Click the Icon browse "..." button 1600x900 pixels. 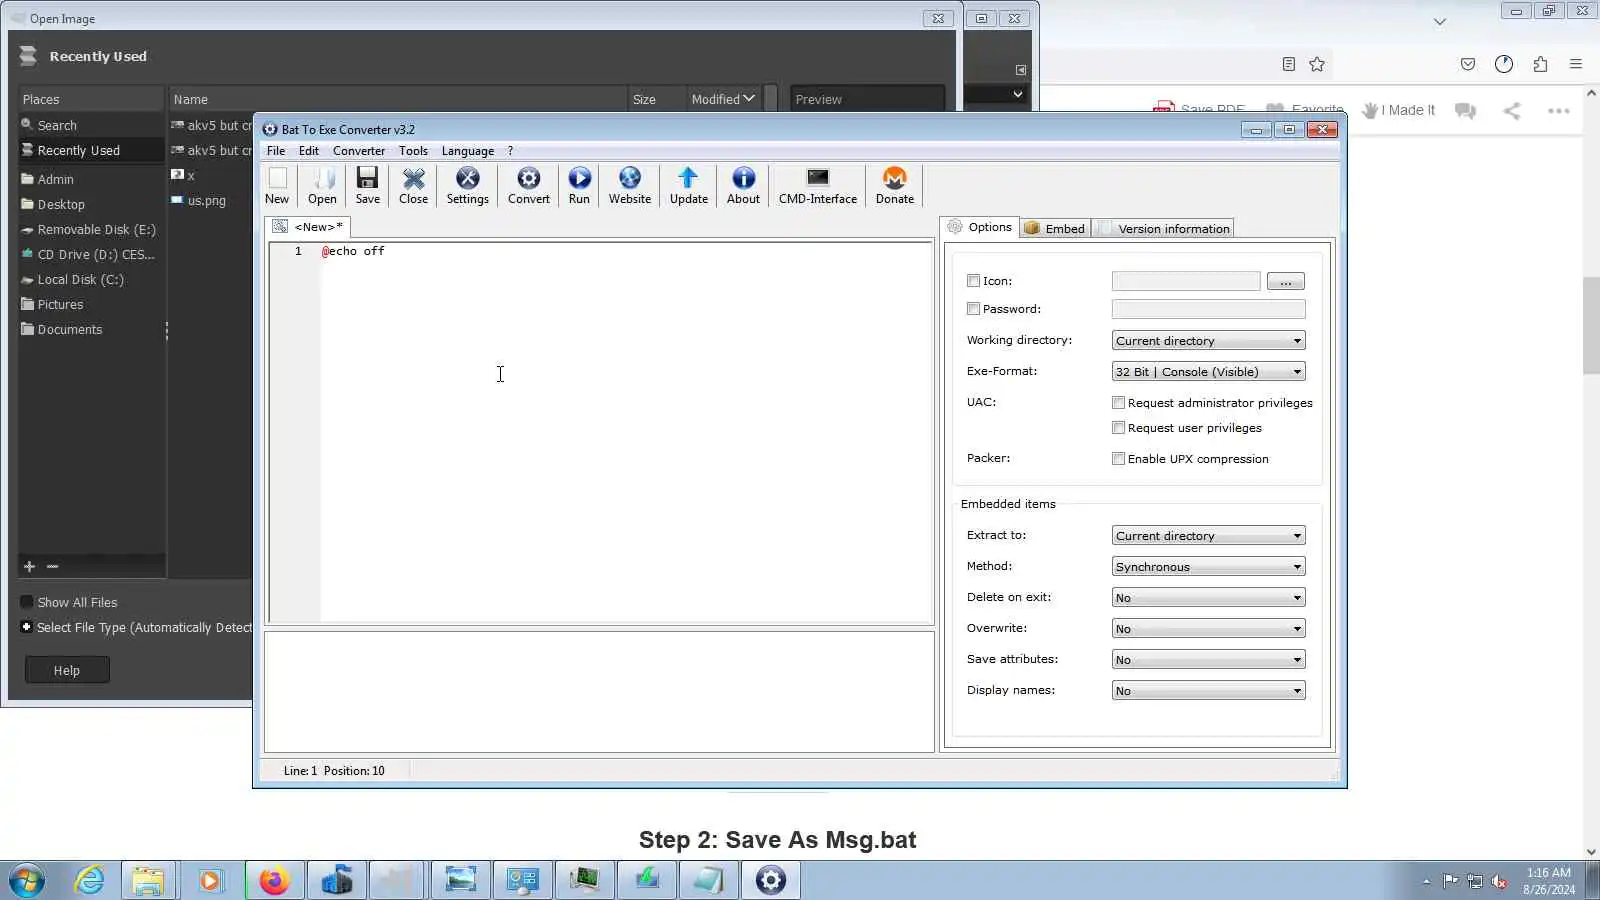1286,282
